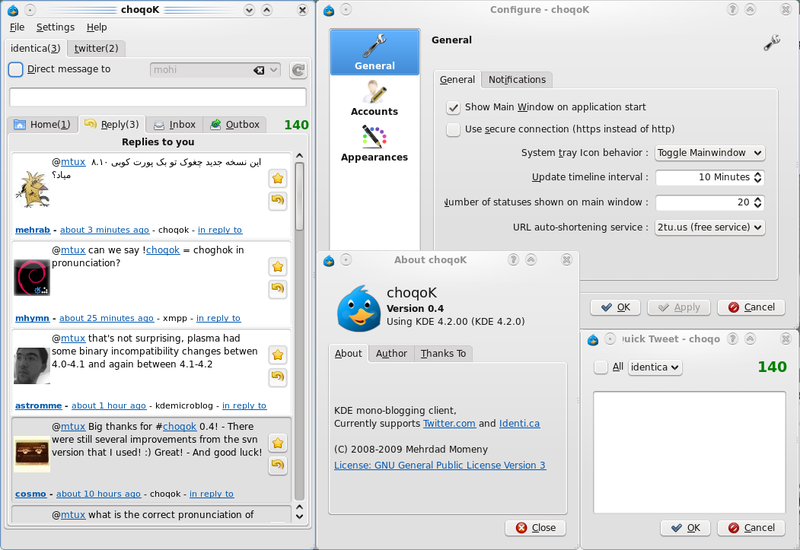Expand direct message recipient dropdown

274,70
